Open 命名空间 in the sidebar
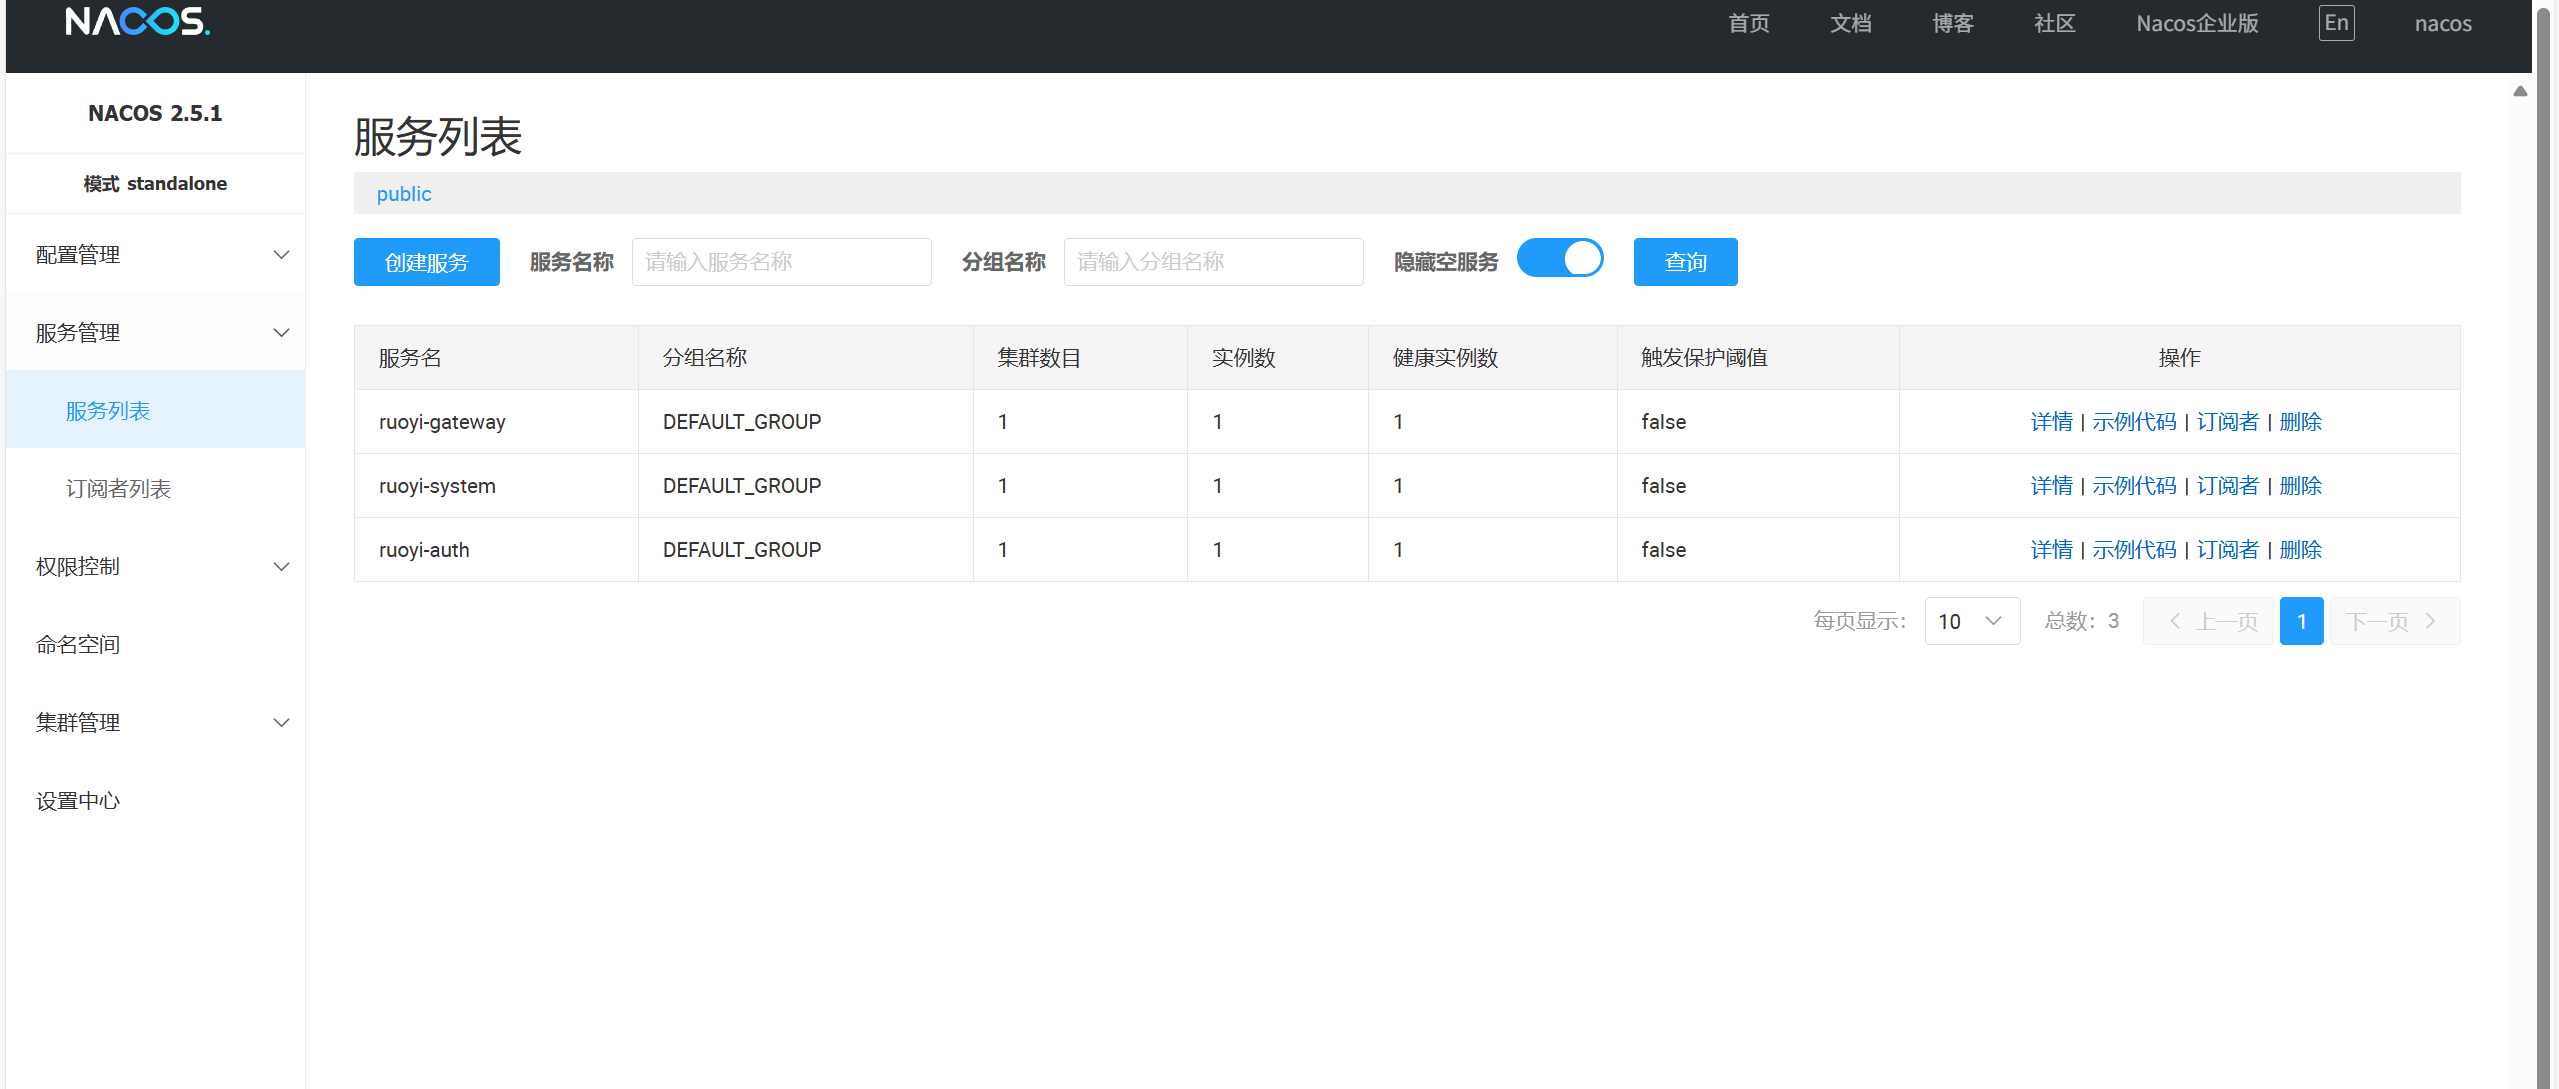Image resolution: width=2559 pixels, height=1089 pixels. click(x=156, y=645)
